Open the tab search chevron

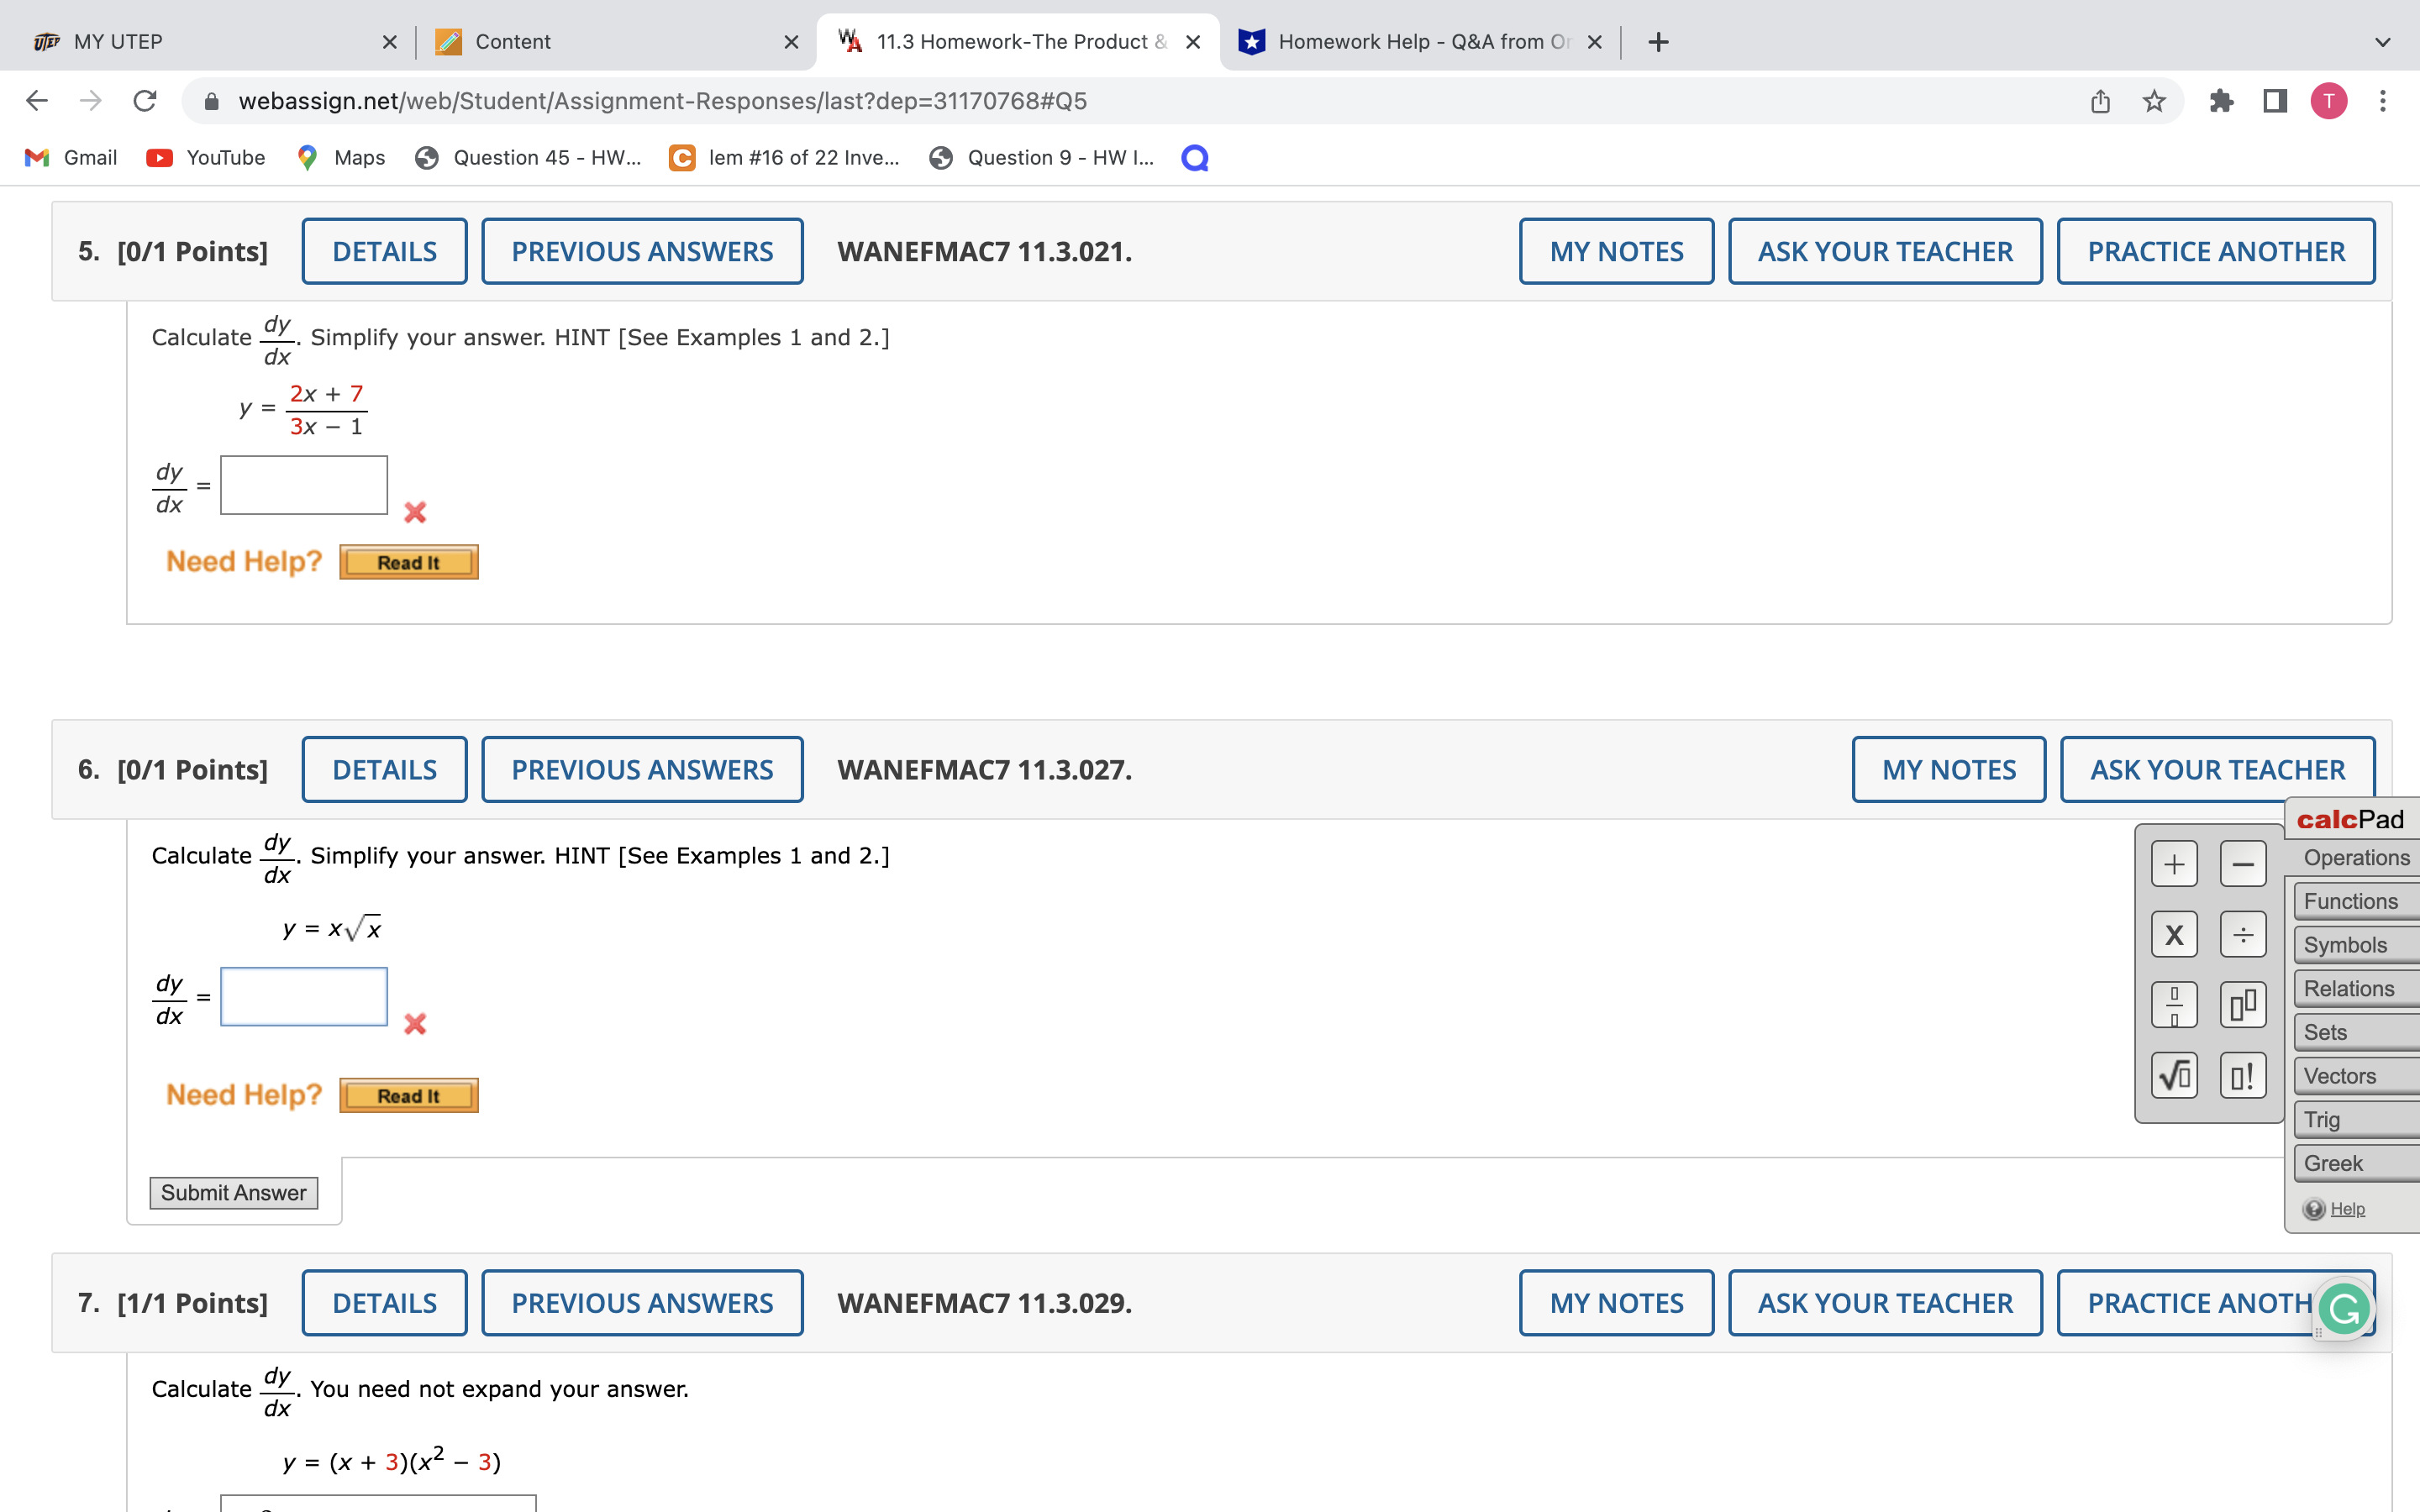pos(2383,42)
